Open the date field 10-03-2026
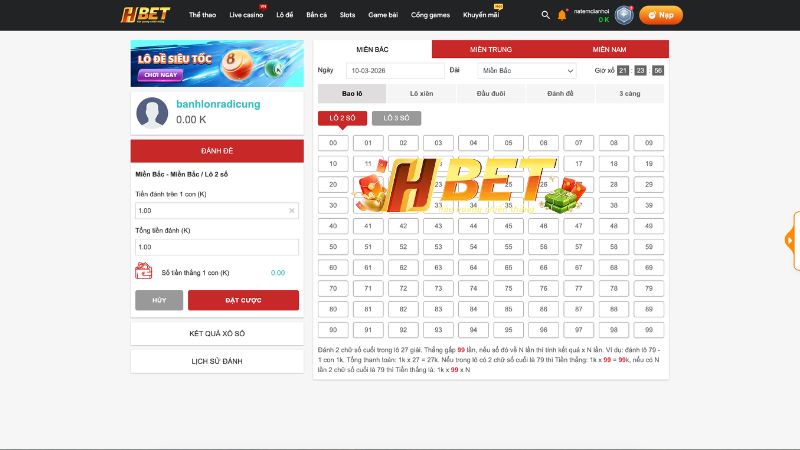Viewport: 800px width, 450px height. pyautogui.click(x=395, y=70)
